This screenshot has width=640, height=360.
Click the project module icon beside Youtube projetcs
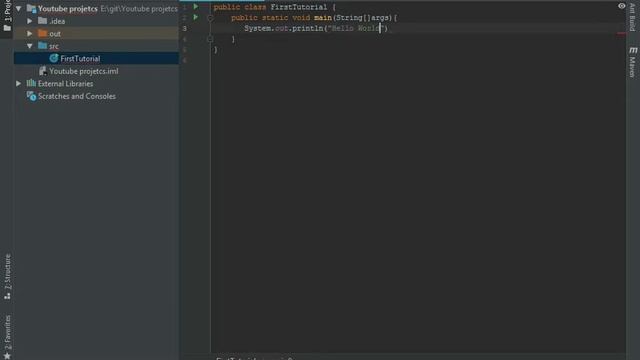(x=31, y=8)
